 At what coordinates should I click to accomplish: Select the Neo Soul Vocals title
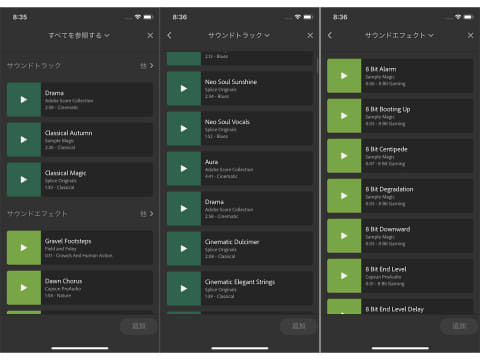point(227,122)
